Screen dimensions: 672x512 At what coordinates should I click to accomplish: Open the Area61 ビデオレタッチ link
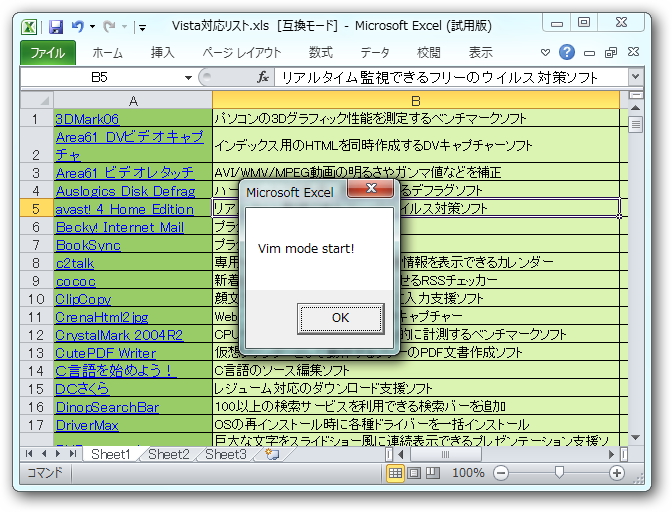125,173
